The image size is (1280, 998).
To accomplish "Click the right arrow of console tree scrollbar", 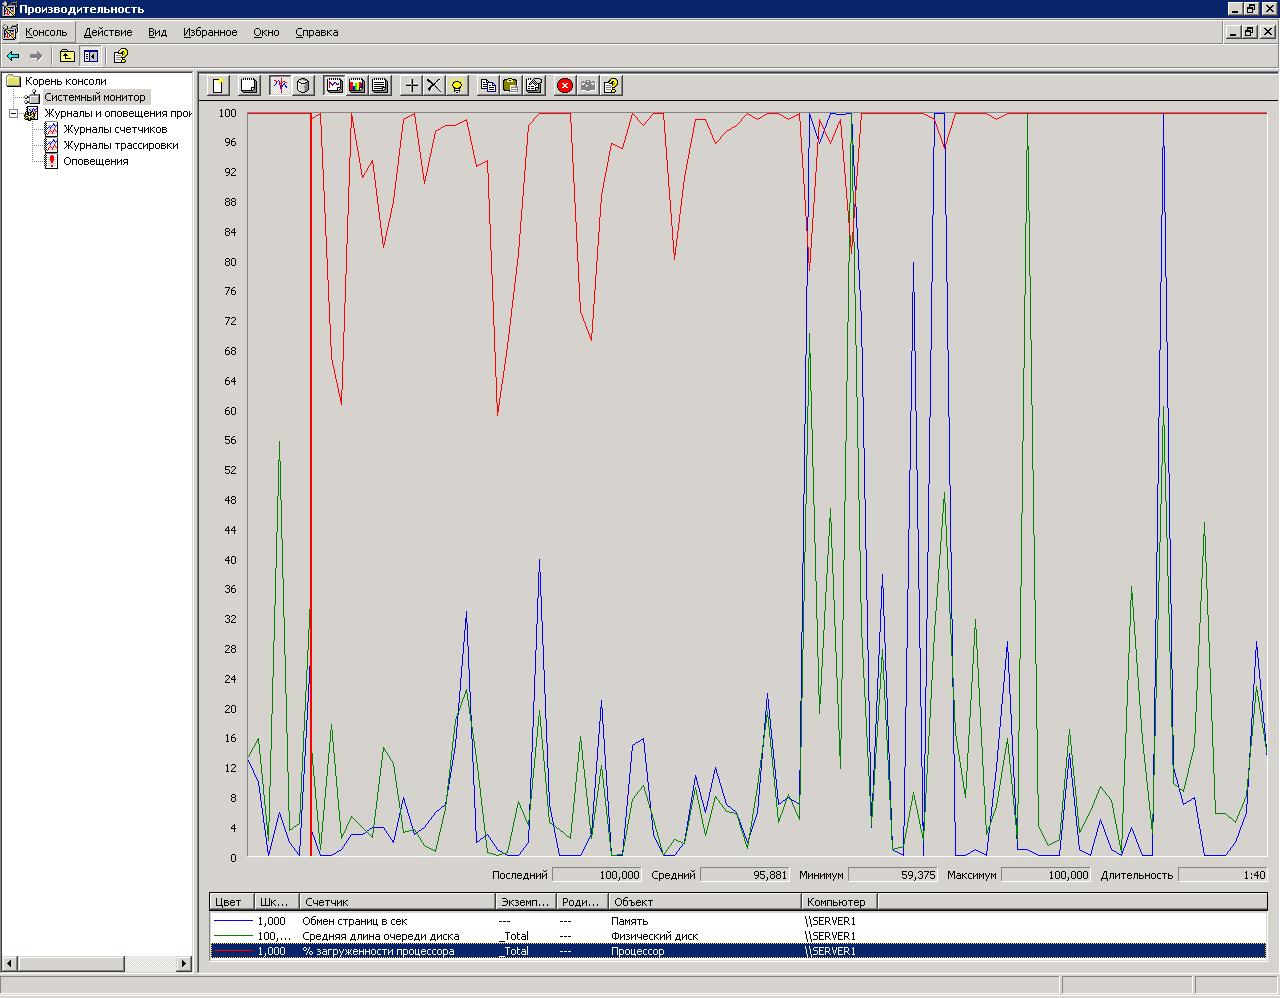I will [184, 964].
